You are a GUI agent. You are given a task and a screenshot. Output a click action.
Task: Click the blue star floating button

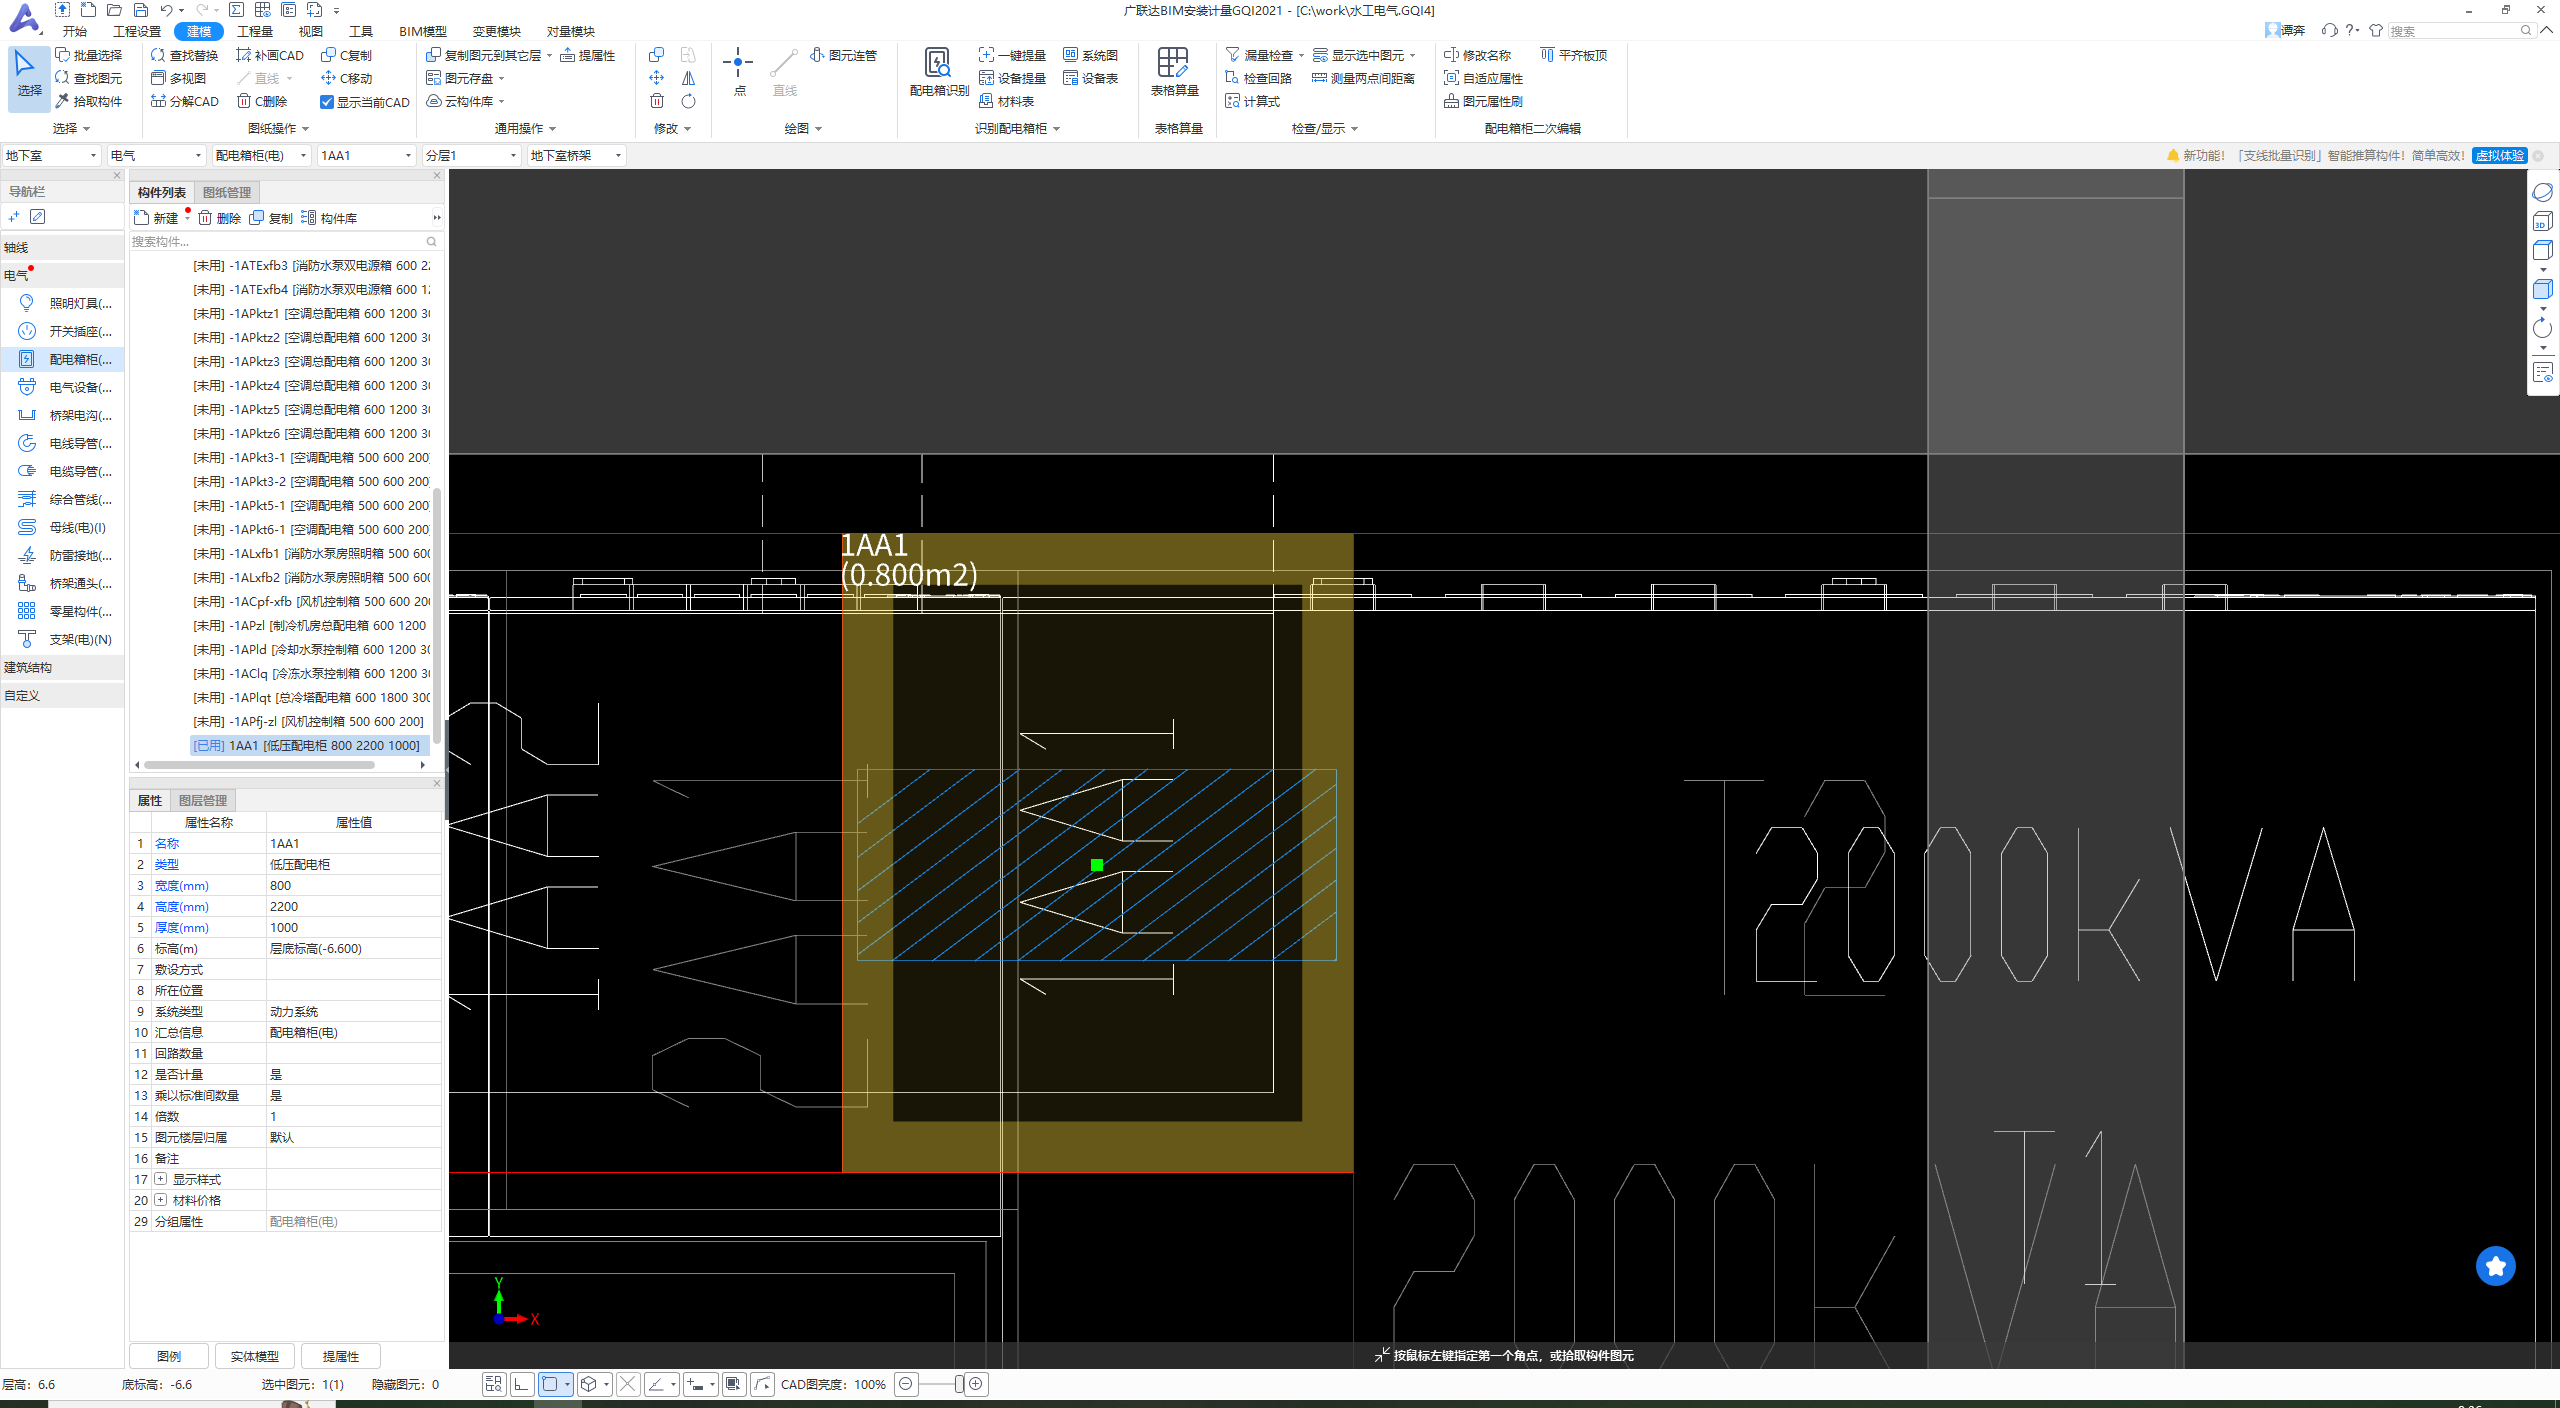[2496, 1266]
